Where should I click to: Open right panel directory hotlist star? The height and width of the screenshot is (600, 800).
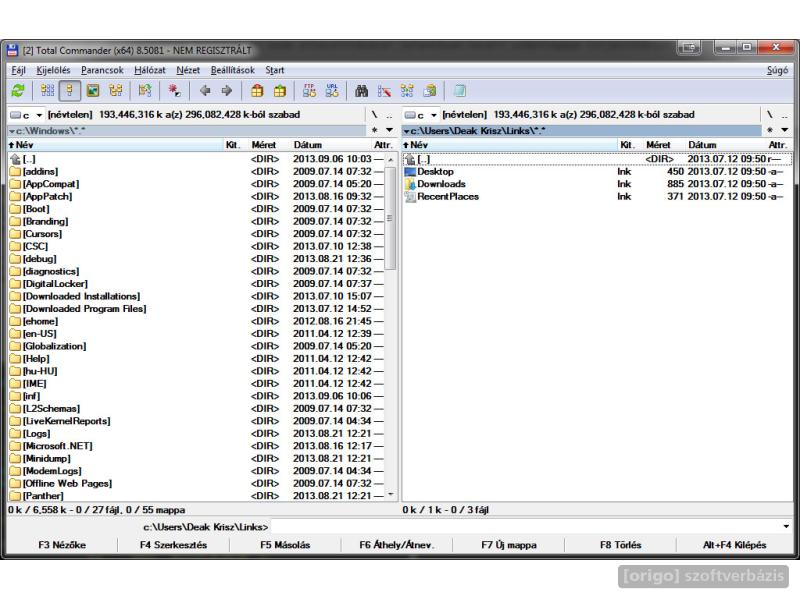[x=770, y=131]
